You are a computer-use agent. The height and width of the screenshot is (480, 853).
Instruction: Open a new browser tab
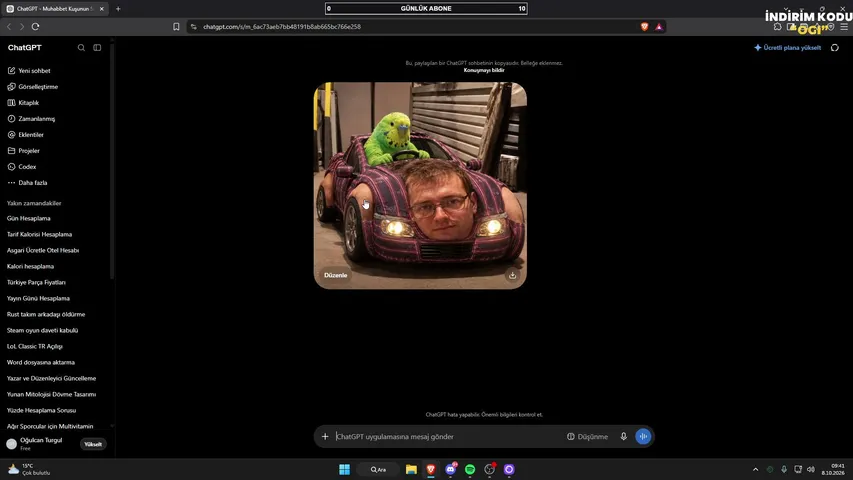click(118, 9)
